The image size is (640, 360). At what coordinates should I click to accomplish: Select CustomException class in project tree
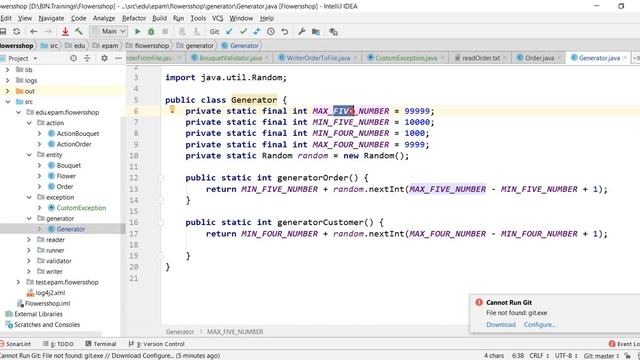click(x=81, y=208)
